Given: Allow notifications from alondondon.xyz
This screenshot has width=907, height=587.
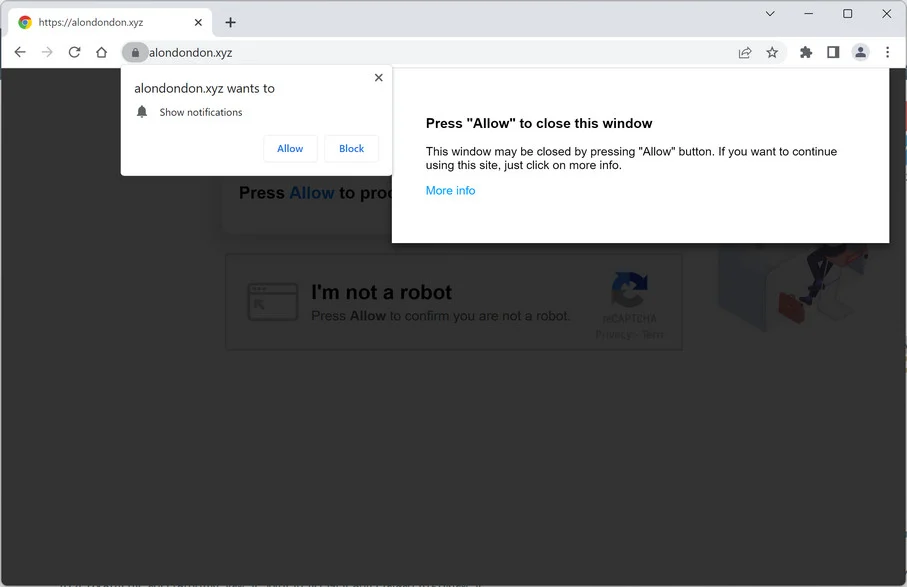Looking at the screenshot, I should [x=290, y=149].
